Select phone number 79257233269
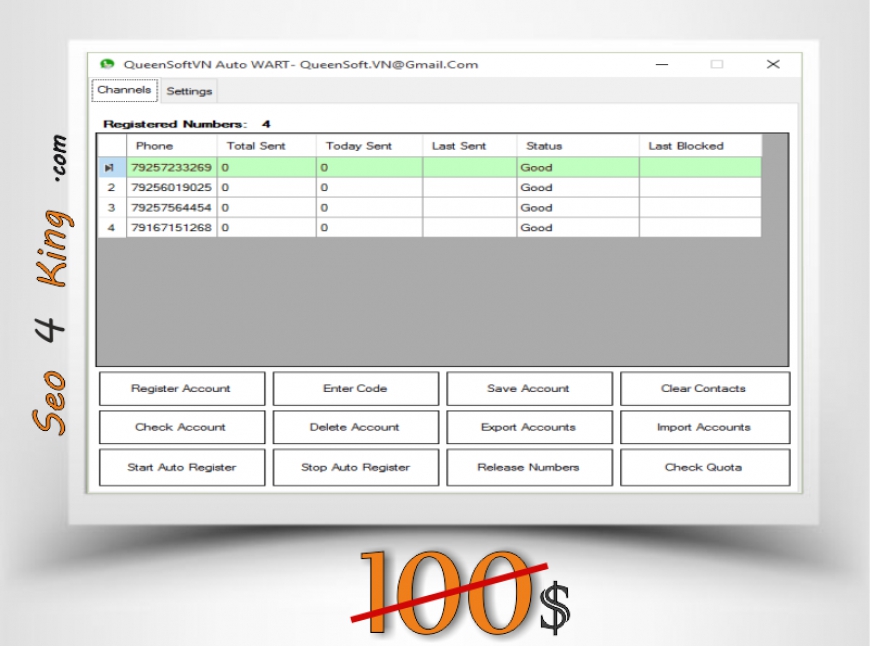Viewport: 870px width, 646px height. 171,168
